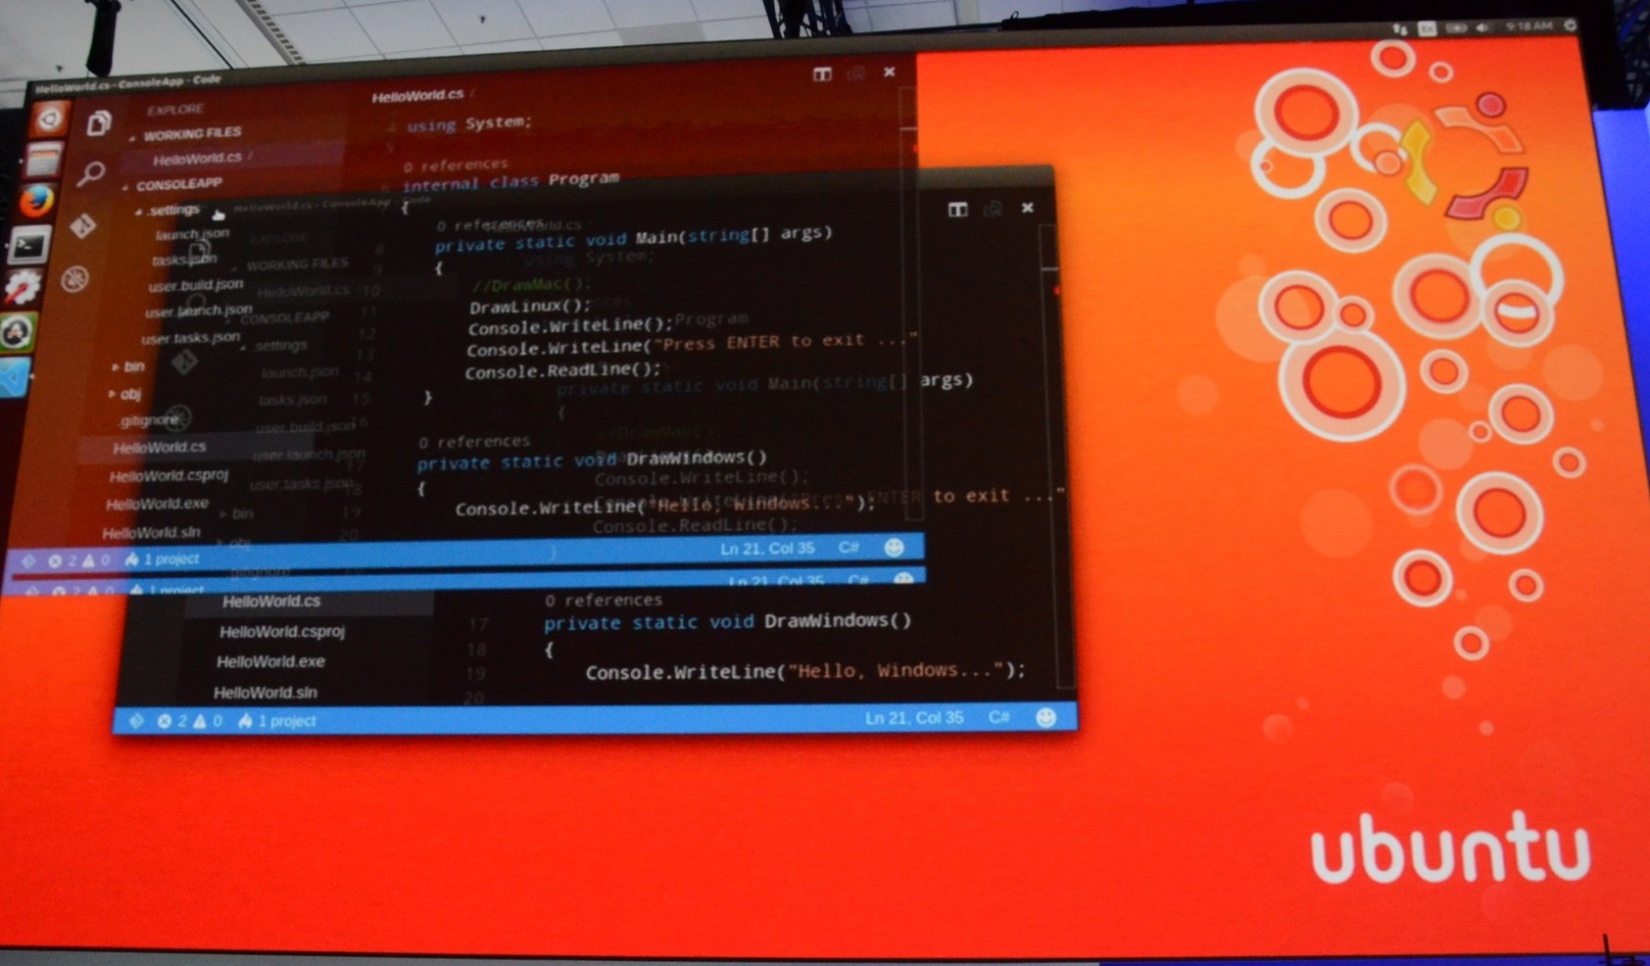Launch Firefox from the Ubuntu launcher
1650x966 pixels.
click(38, 198)
